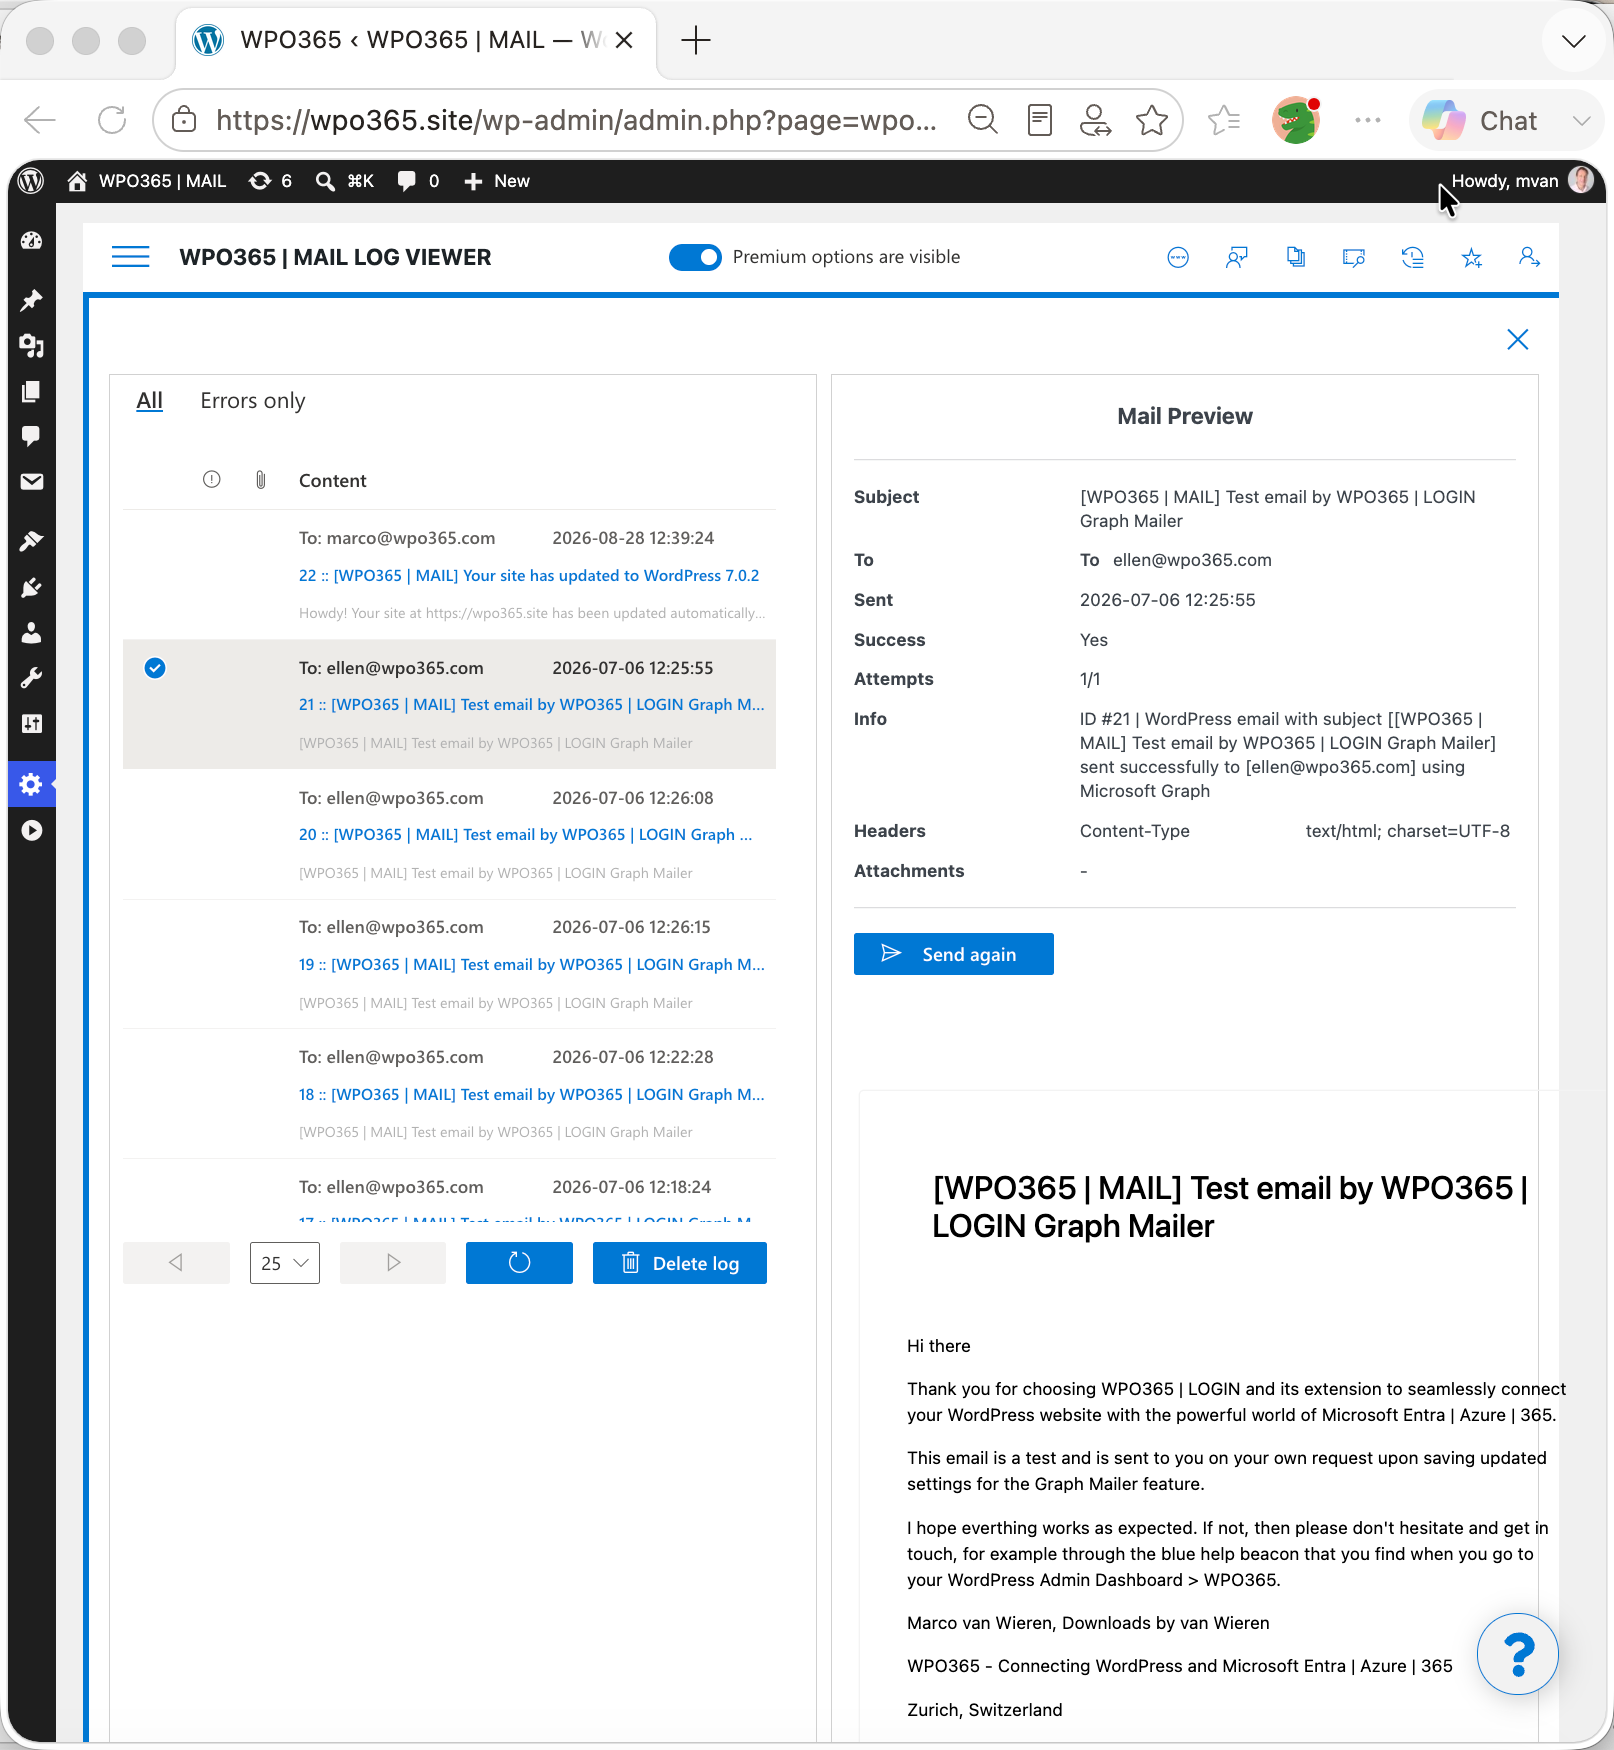
Task: Open the WordPress logo menu in admin bar
Action: [32, 181]
